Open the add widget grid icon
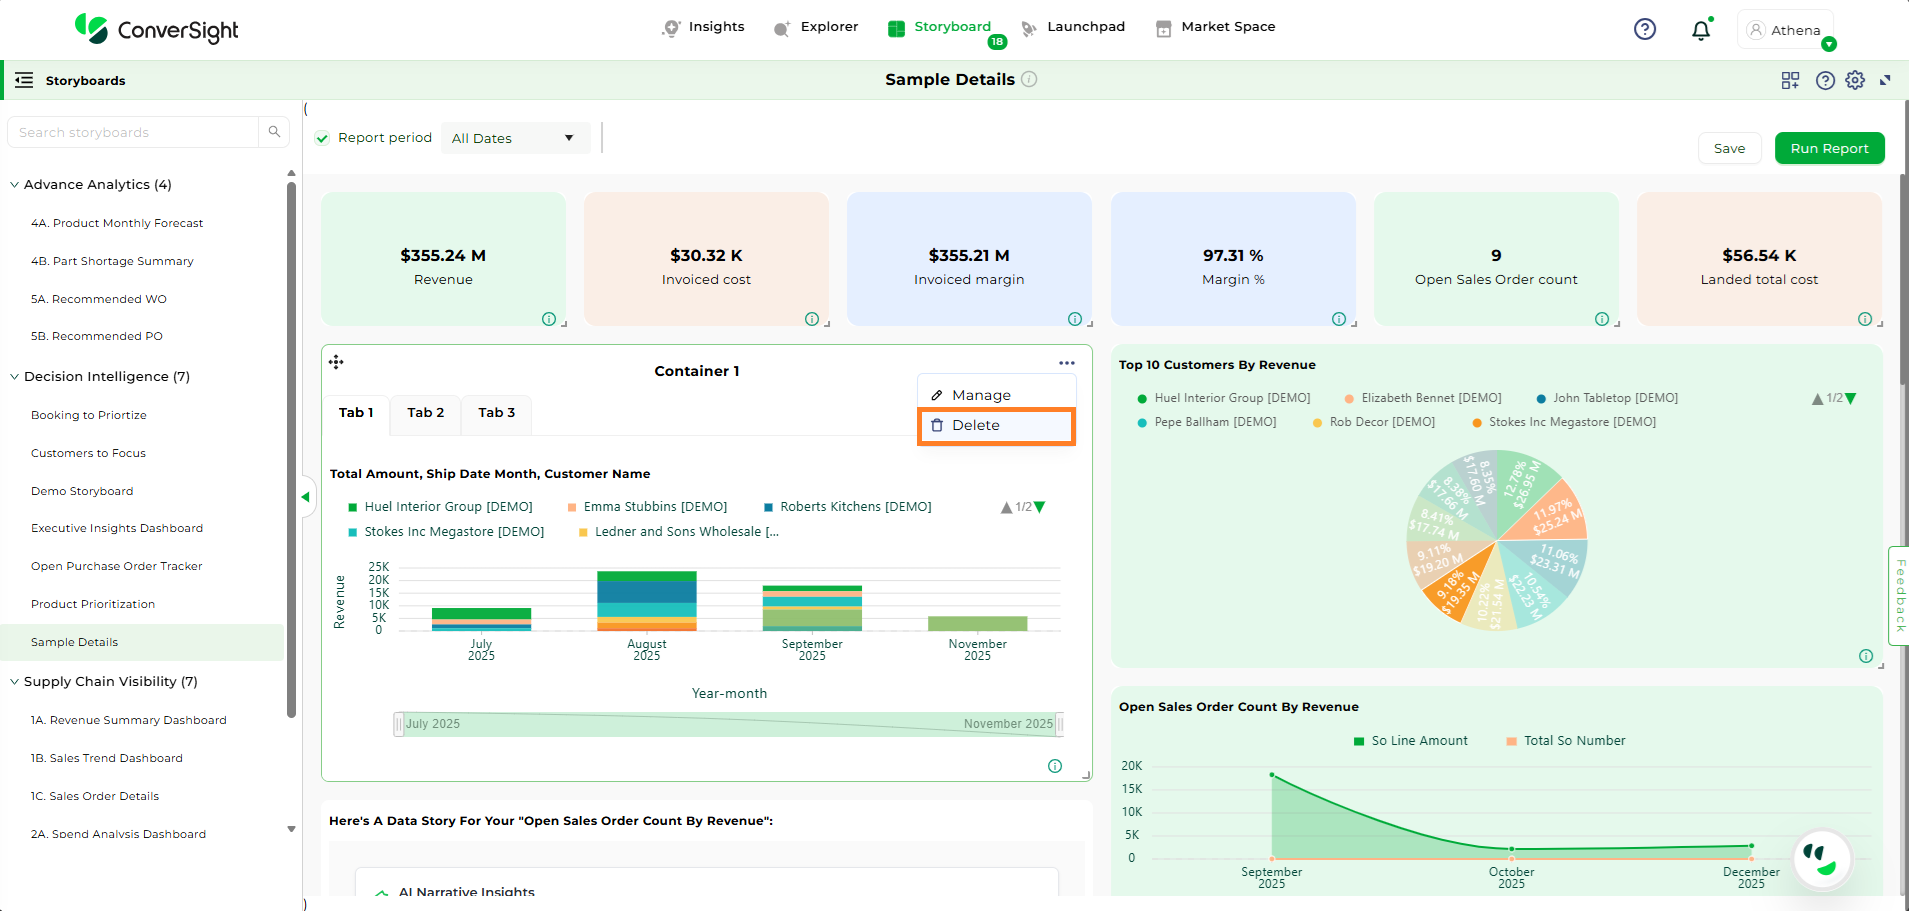 [1790, 80]
